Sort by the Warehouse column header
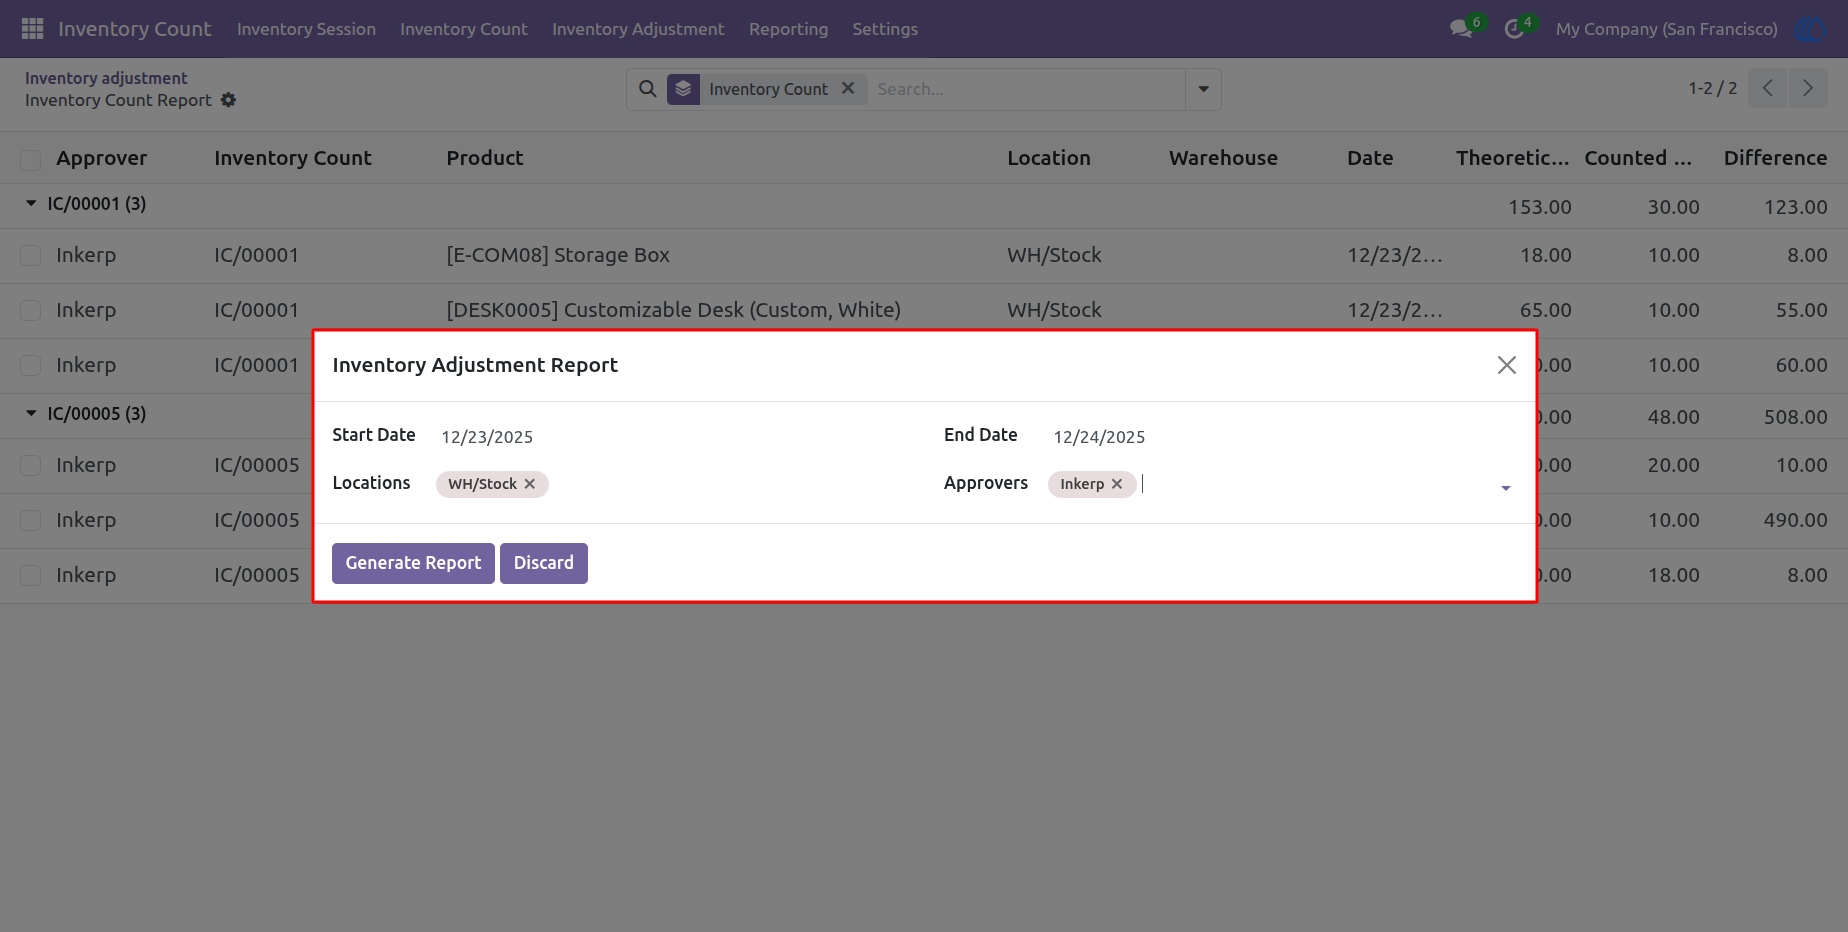Screen dimensions: 1848x932 1223,158
